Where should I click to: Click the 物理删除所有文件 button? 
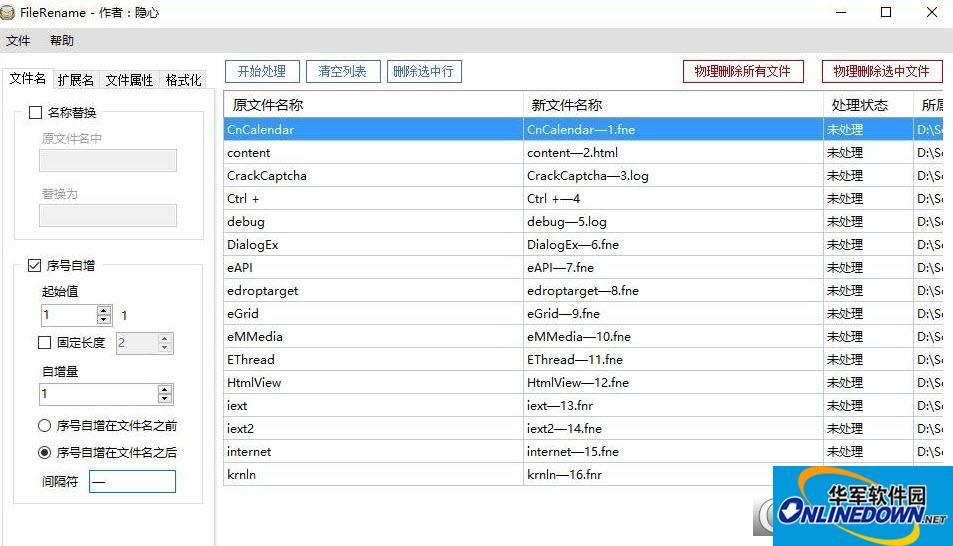click(743, 71)
